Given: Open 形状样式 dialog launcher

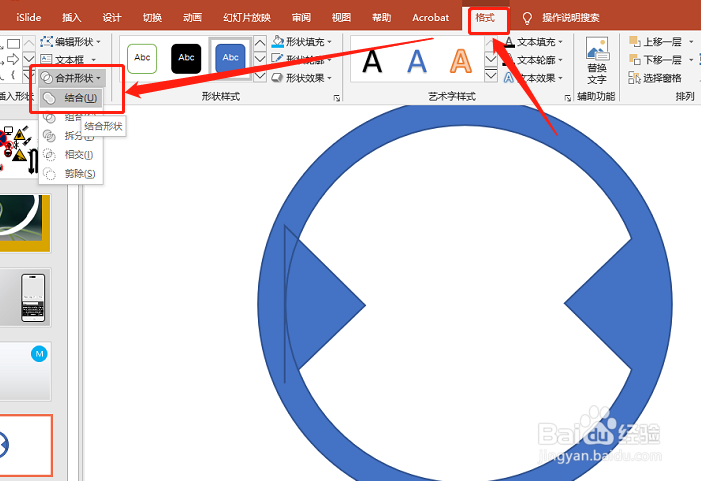Looking at the screenshot, I should (337, 98).
